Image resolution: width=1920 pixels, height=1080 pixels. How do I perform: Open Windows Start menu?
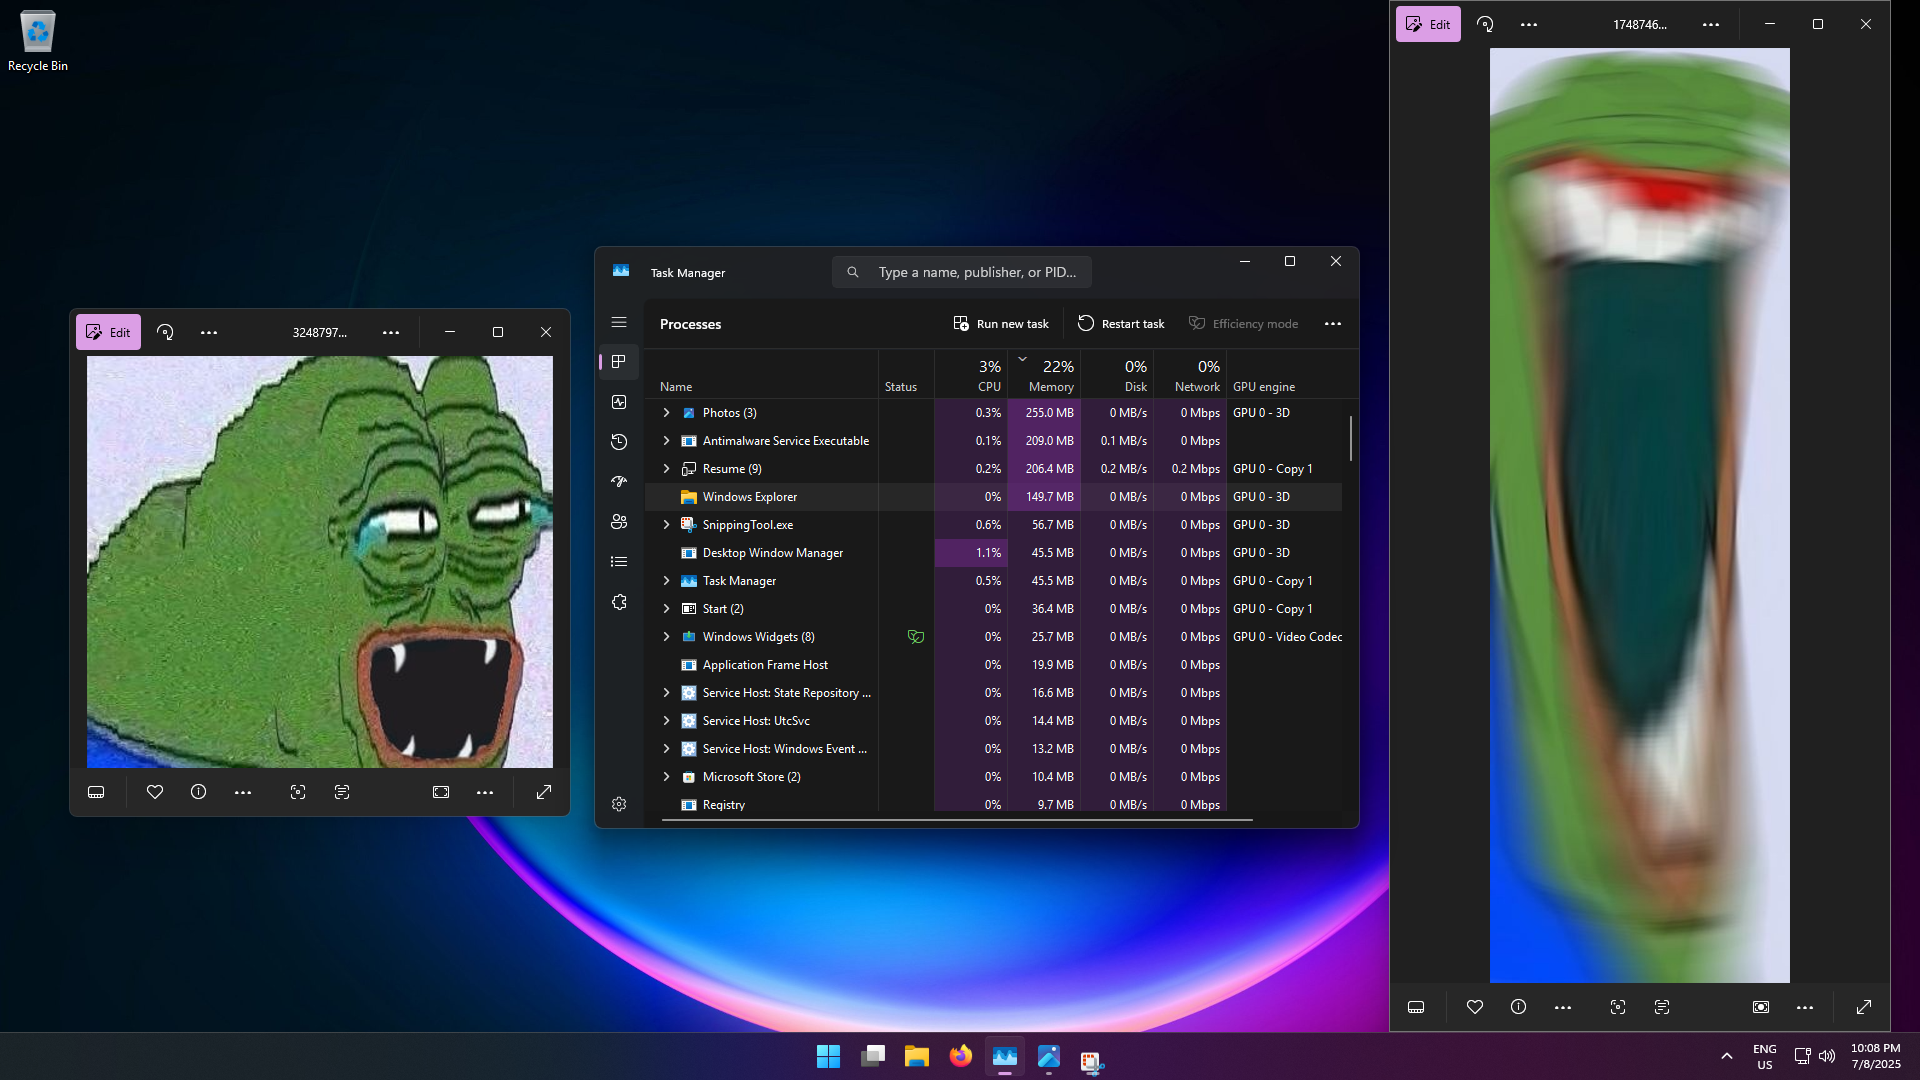click(829, 1056)
